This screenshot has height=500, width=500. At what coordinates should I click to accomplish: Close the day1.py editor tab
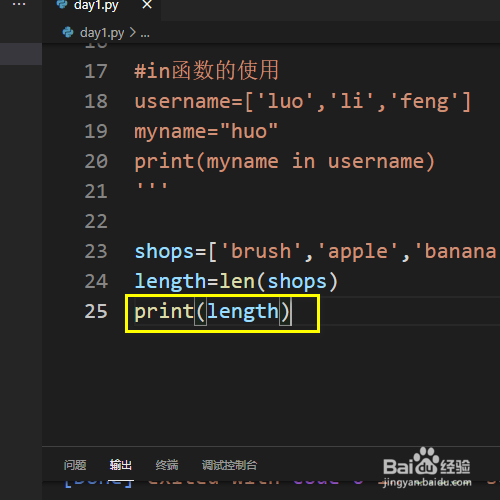click(x=147, y=5)
